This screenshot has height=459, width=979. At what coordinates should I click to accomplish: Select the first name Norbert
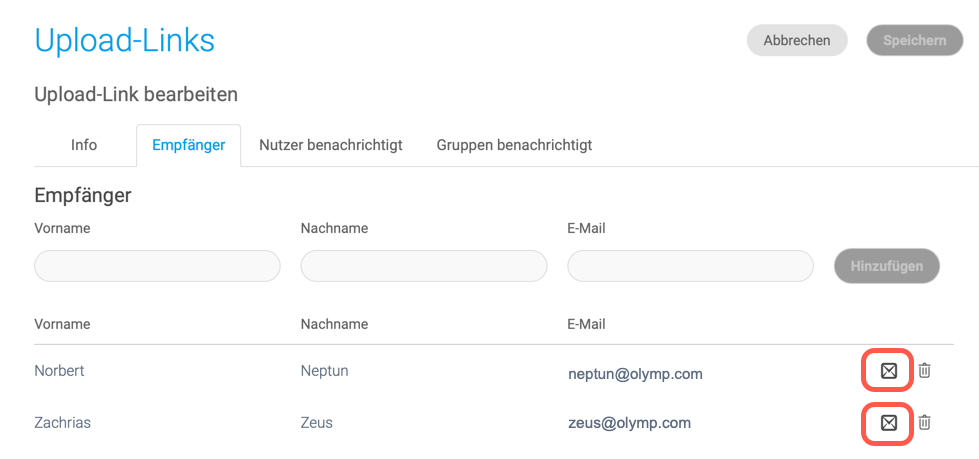pos(59,371)
